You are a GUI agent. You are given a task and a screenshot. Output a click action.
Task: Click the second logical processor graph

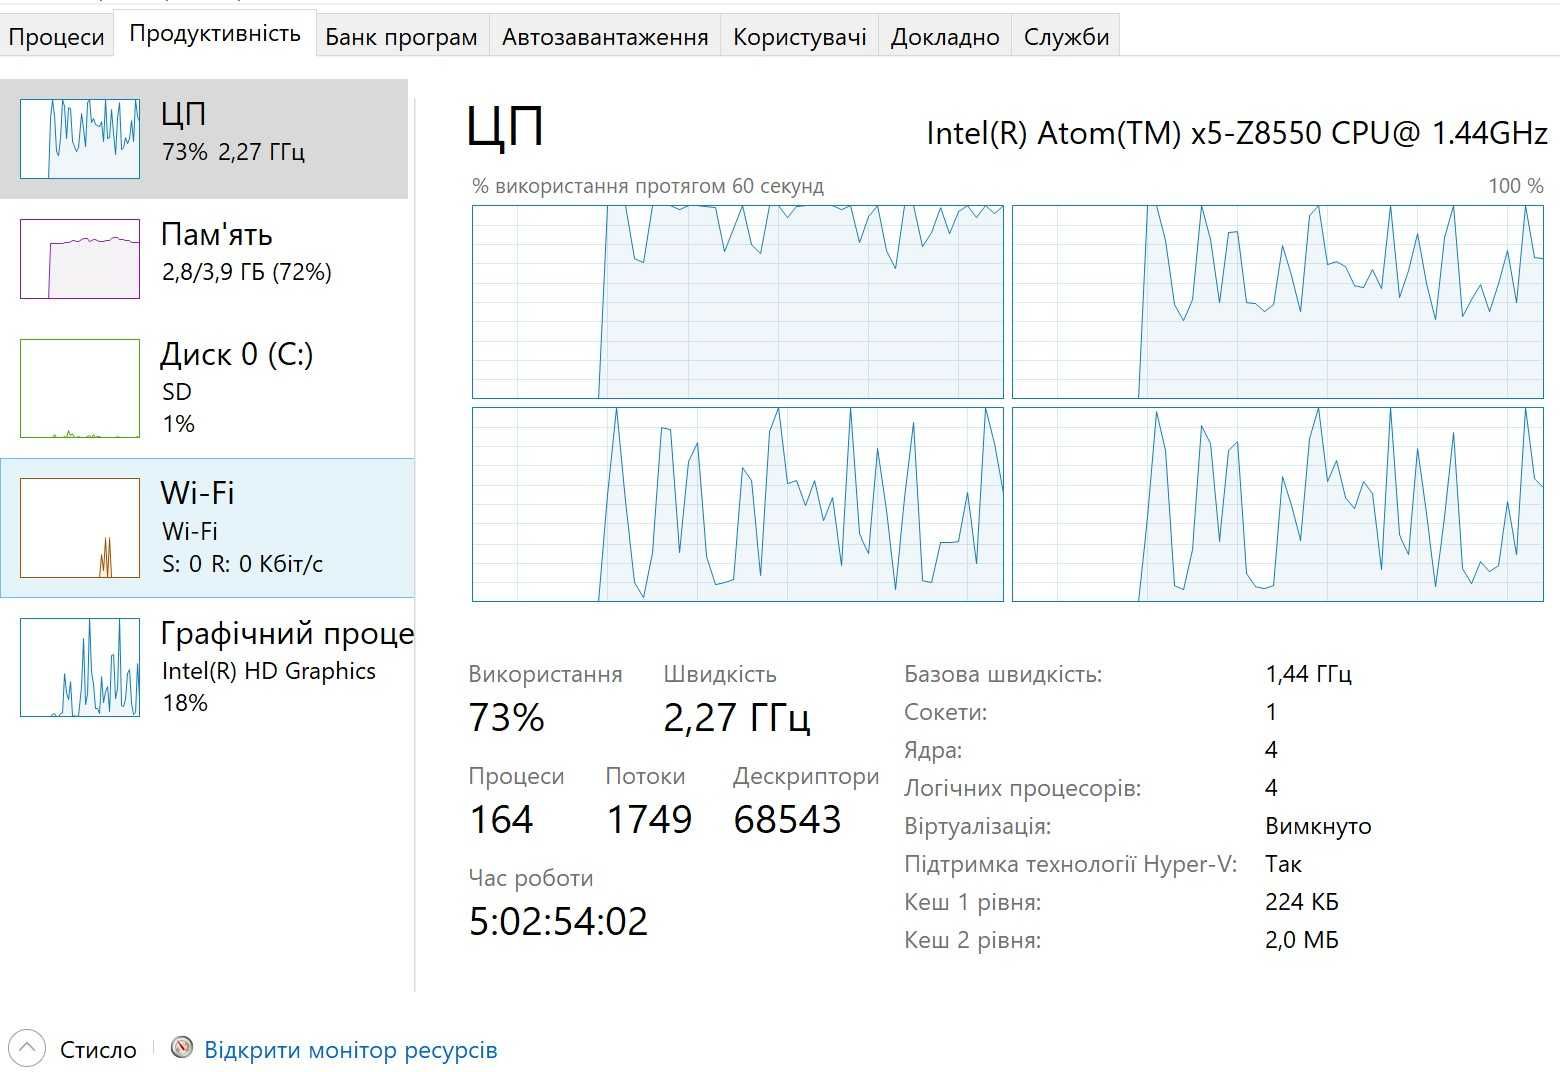(1278, 302)
